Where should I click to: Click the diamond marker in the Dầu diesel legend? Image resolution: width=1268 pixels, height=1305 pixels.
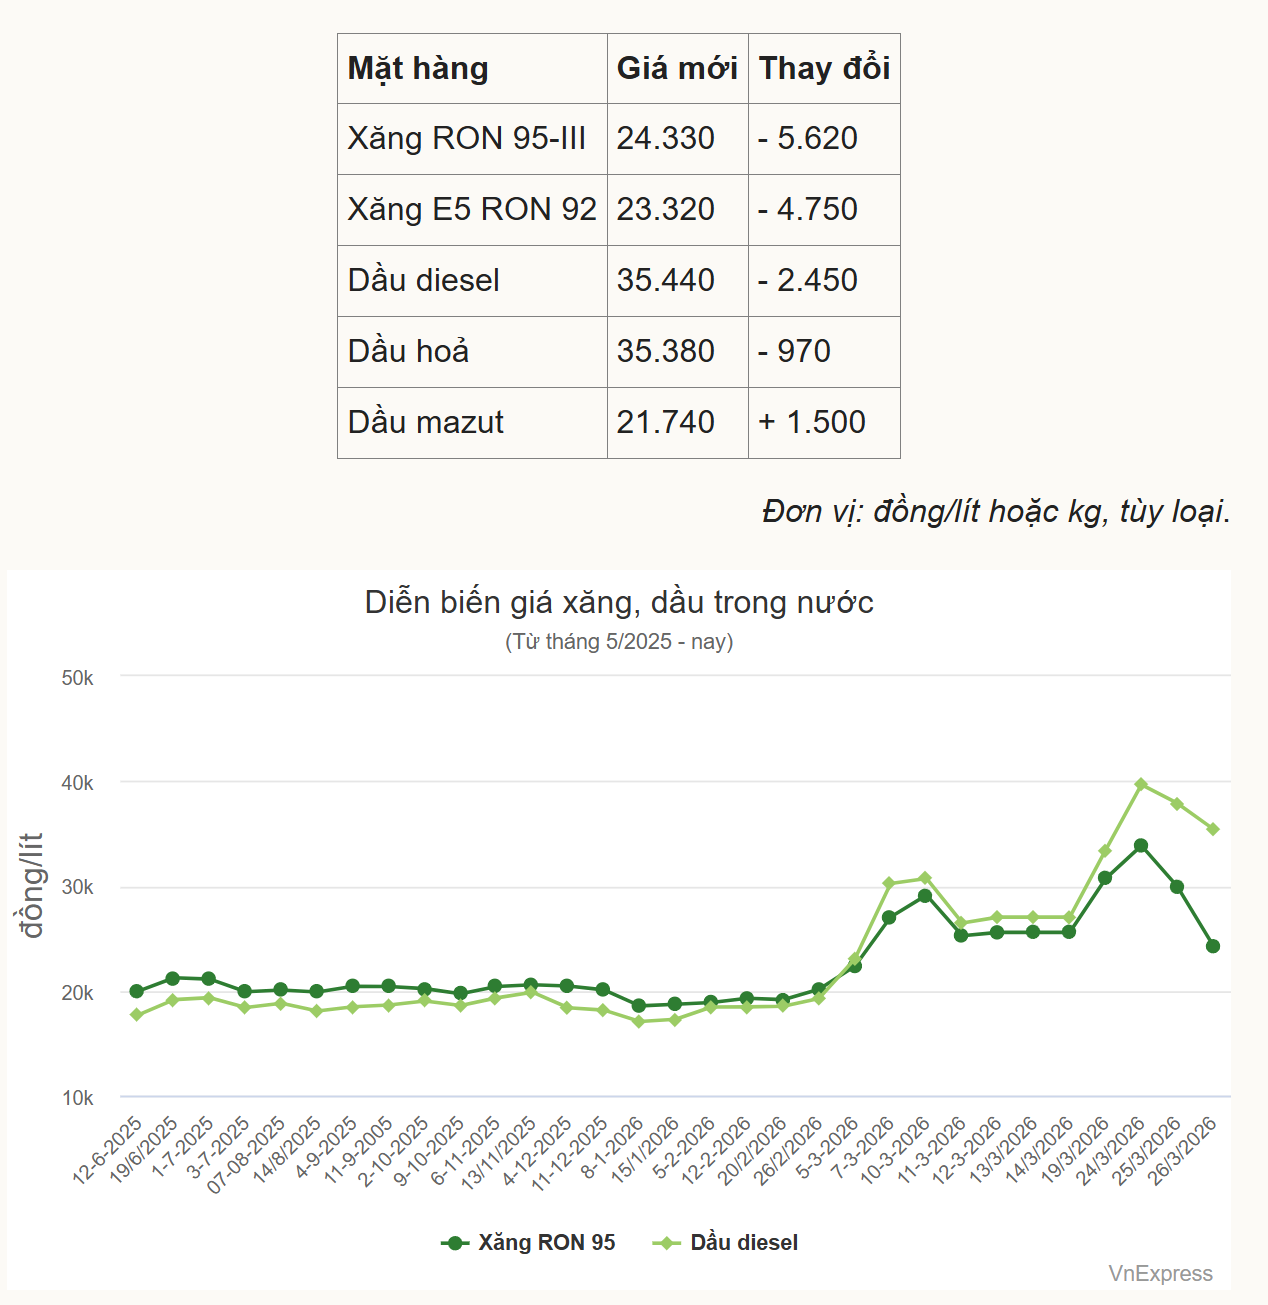pyautogui.click(x=666, y=1243)
